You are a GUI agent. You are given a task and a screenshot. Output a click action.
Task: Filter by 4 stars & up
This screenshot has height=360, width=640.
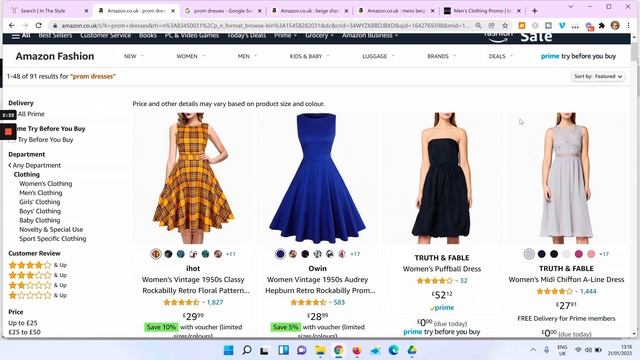(38, 265)
